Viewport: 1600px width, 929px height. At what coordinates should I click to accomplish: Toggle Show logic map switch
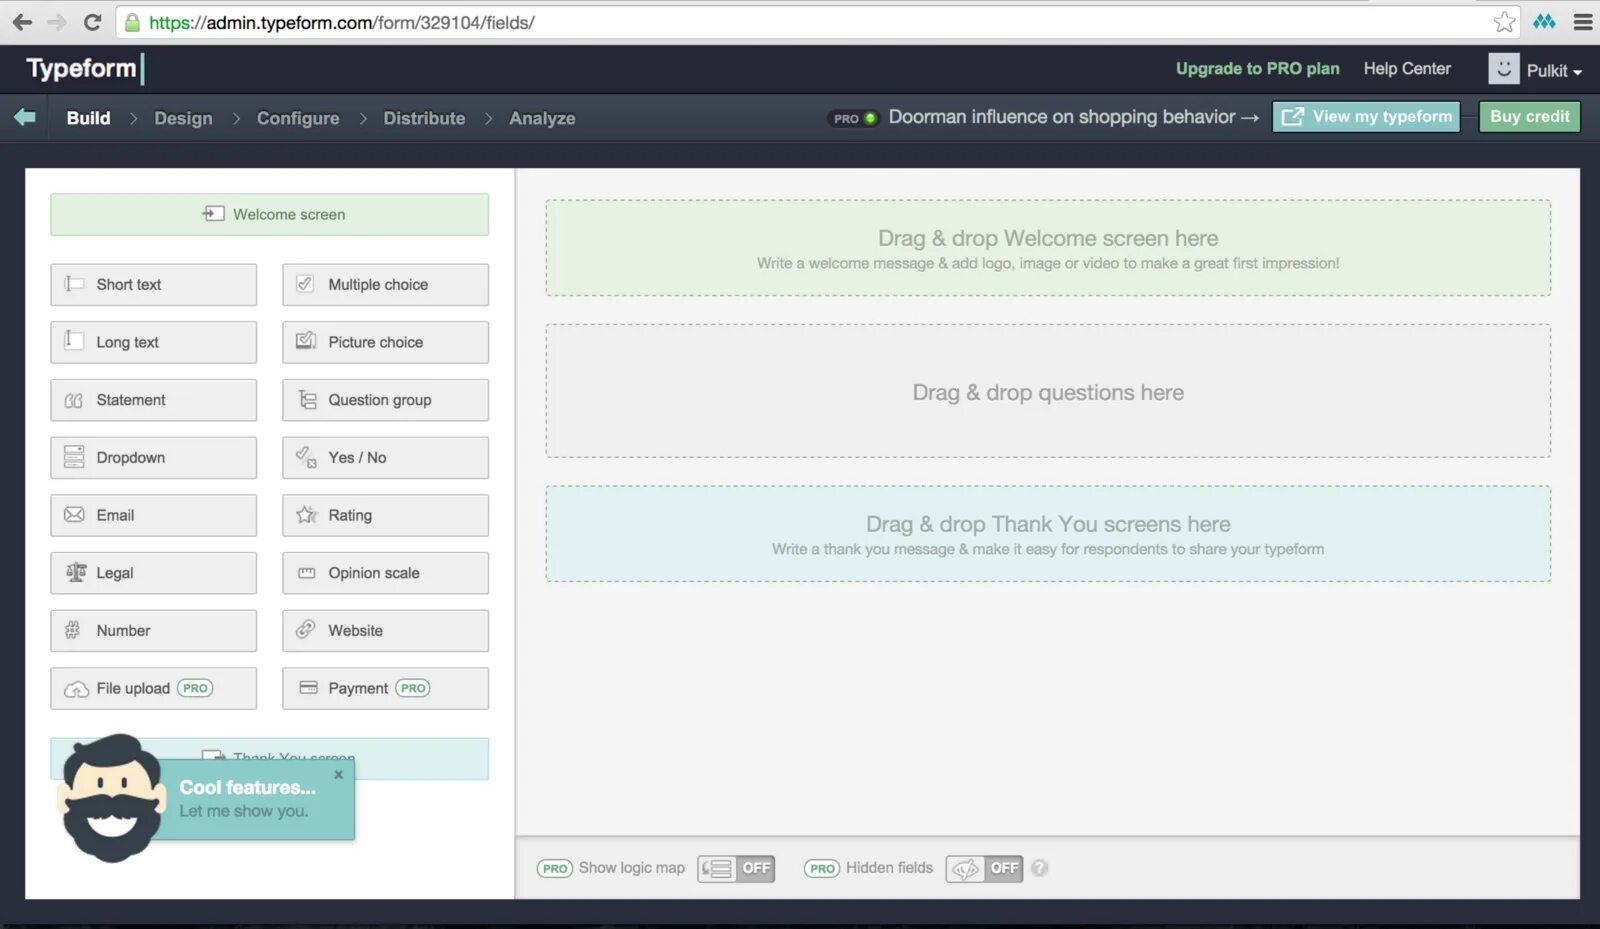736,868
